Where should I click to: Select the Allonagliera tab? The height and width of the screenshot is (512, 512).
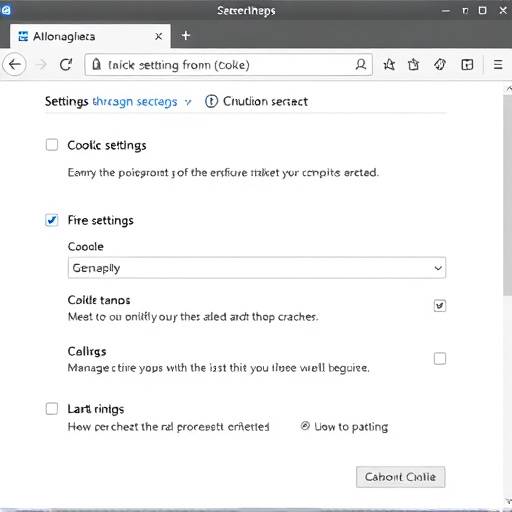click(x=90, y=36)
